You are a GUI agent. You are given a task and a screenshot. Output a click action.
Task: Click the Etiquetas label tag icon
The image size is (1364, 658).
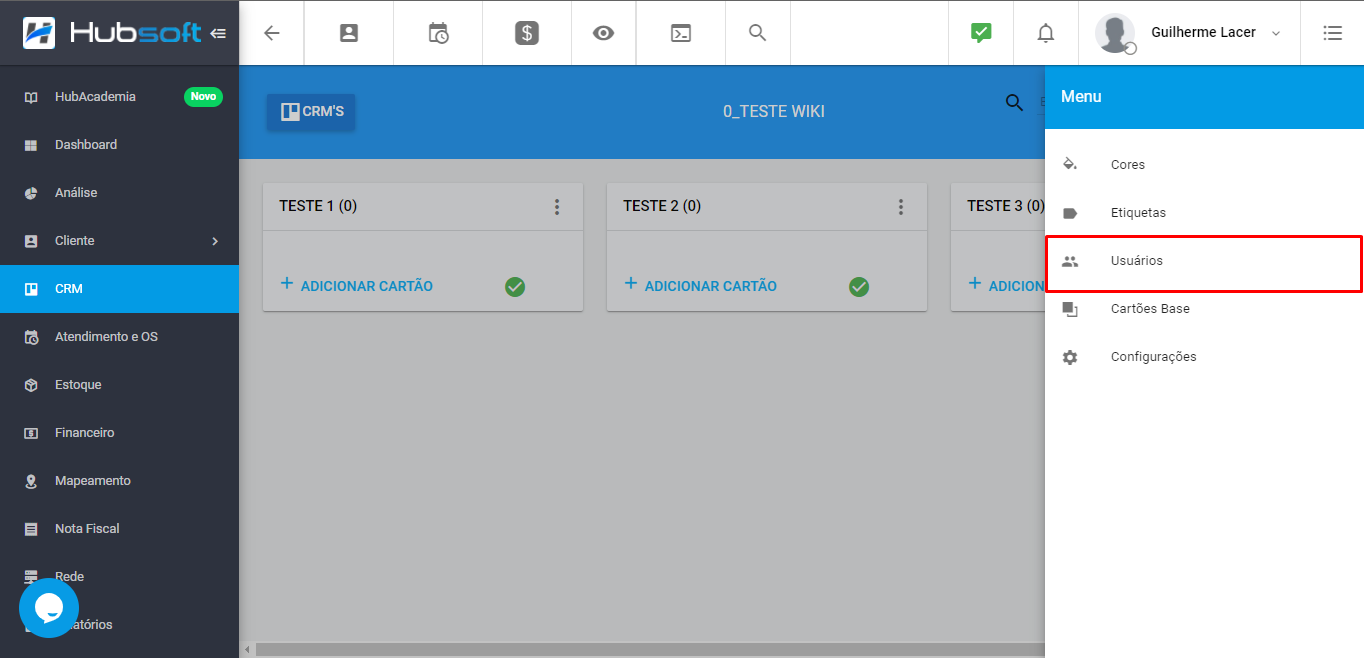1070,213
